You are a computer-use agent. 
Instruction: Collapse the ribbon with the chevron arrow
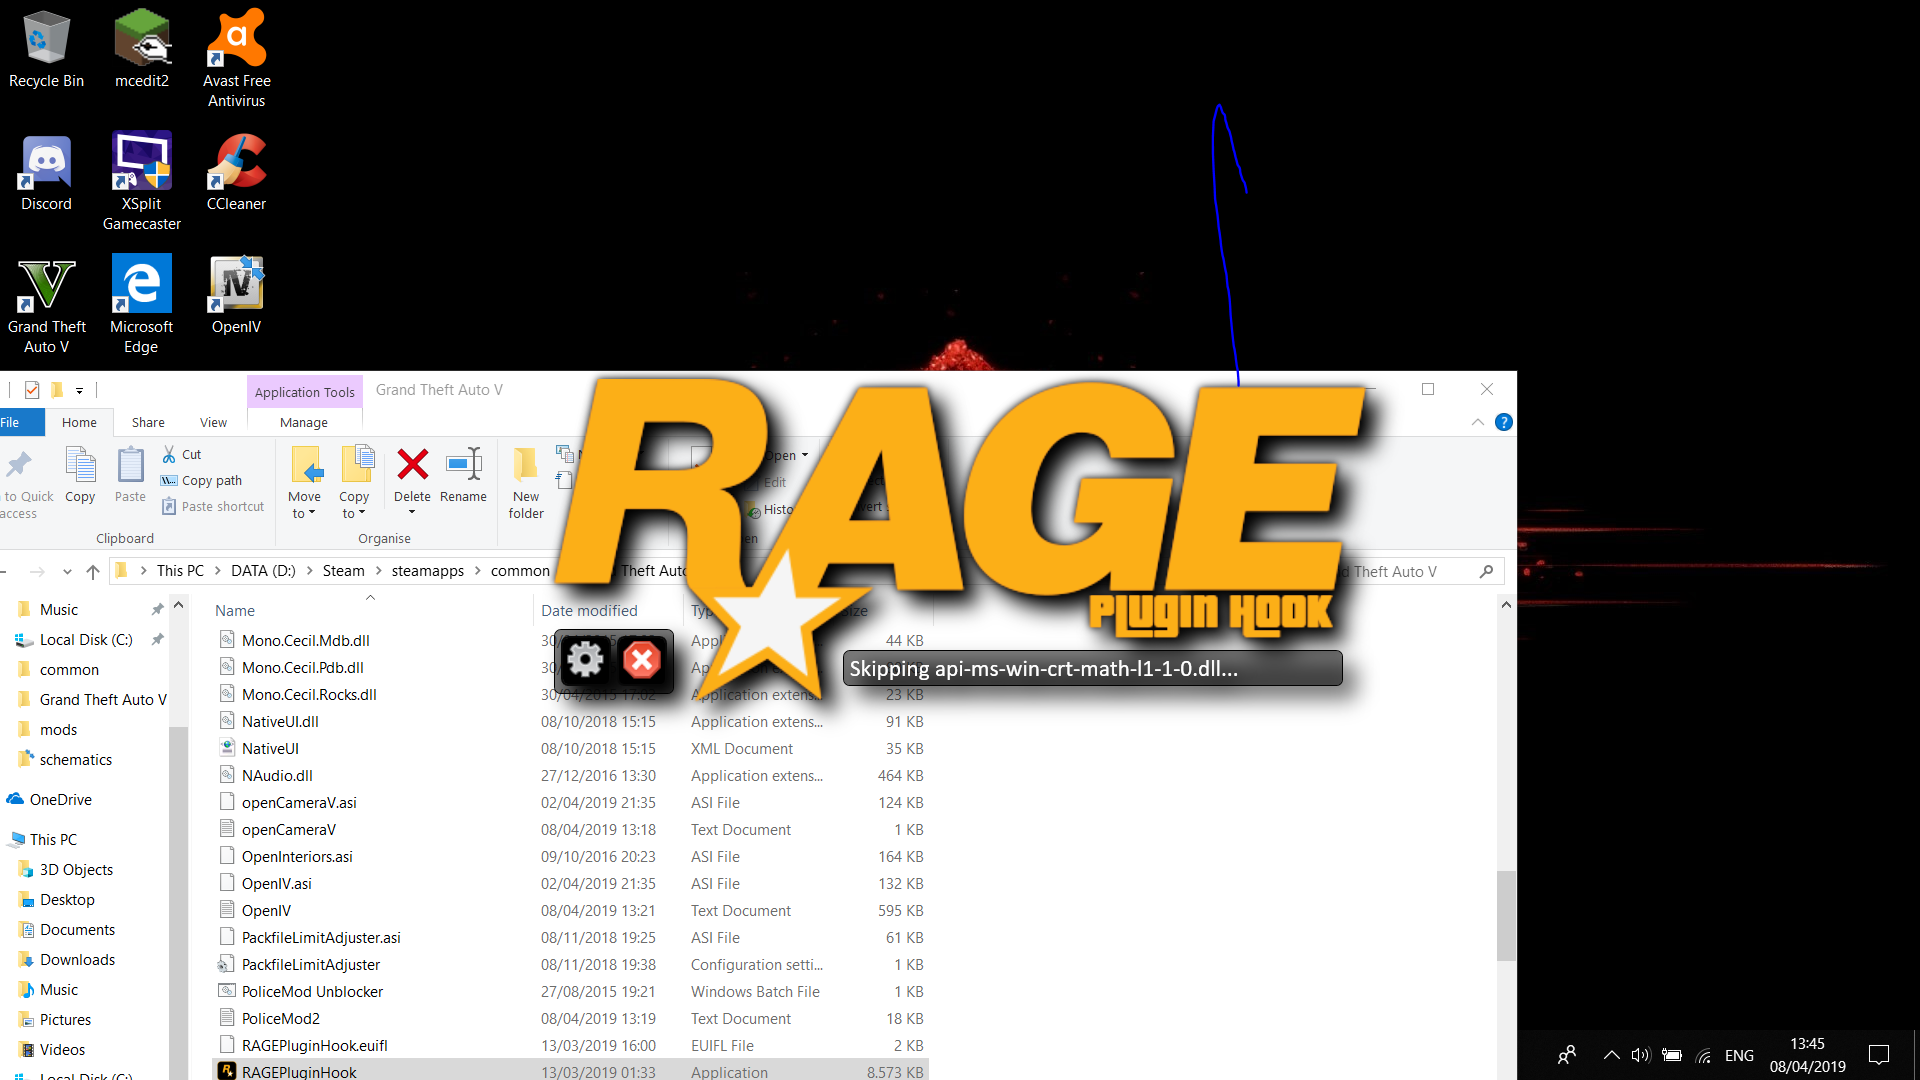pyautogui.click(x=1477, y=422)
